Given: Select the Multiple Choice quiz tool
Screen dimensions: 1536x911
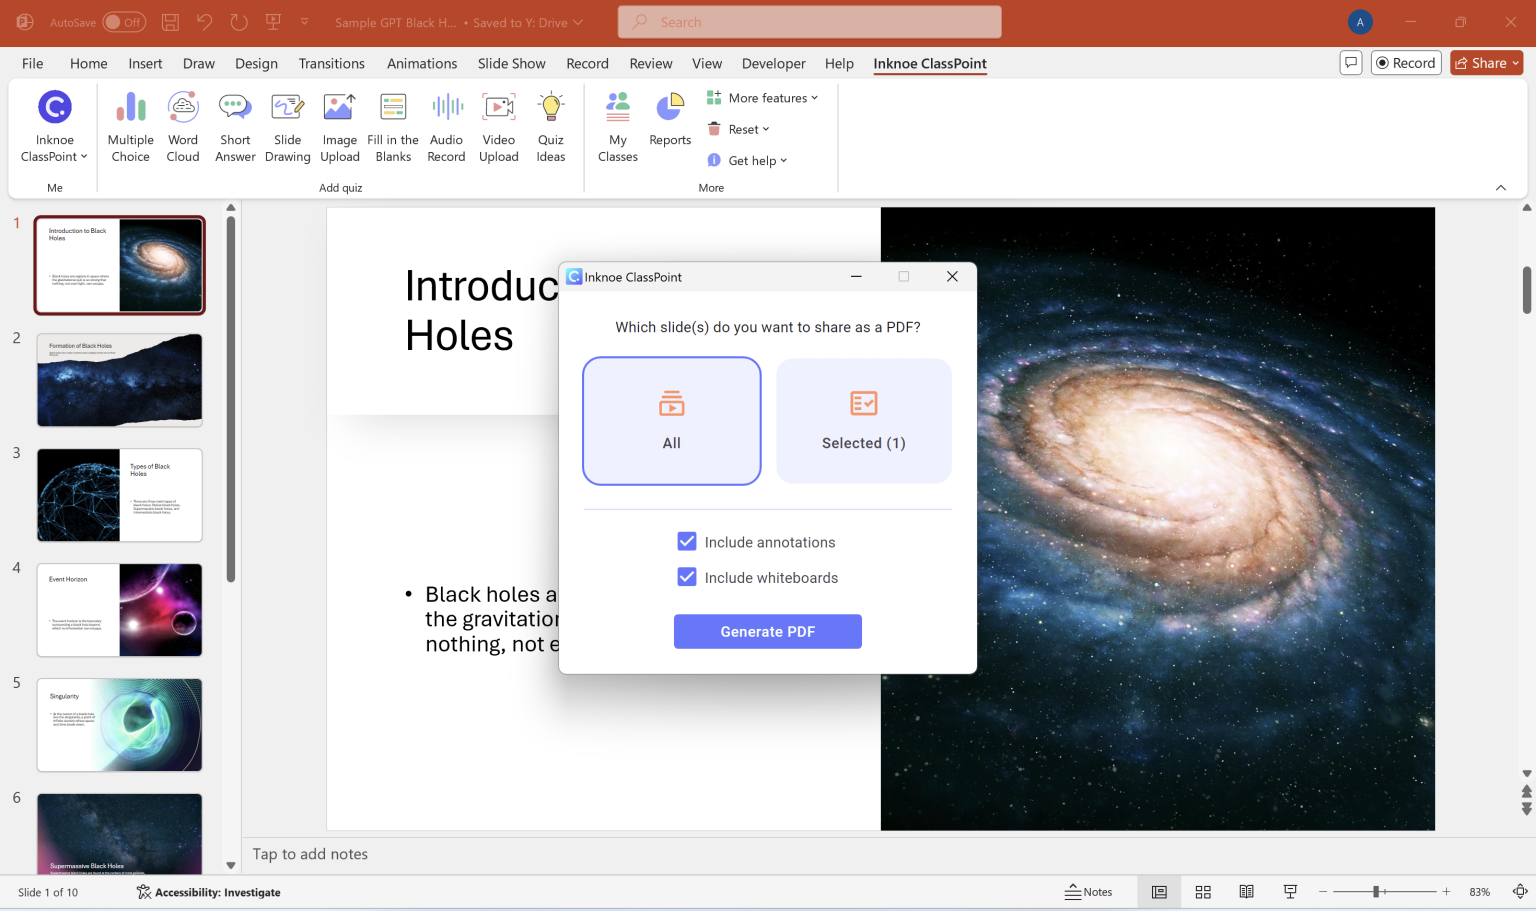Looking at the screenshot, I should point(130,125).
